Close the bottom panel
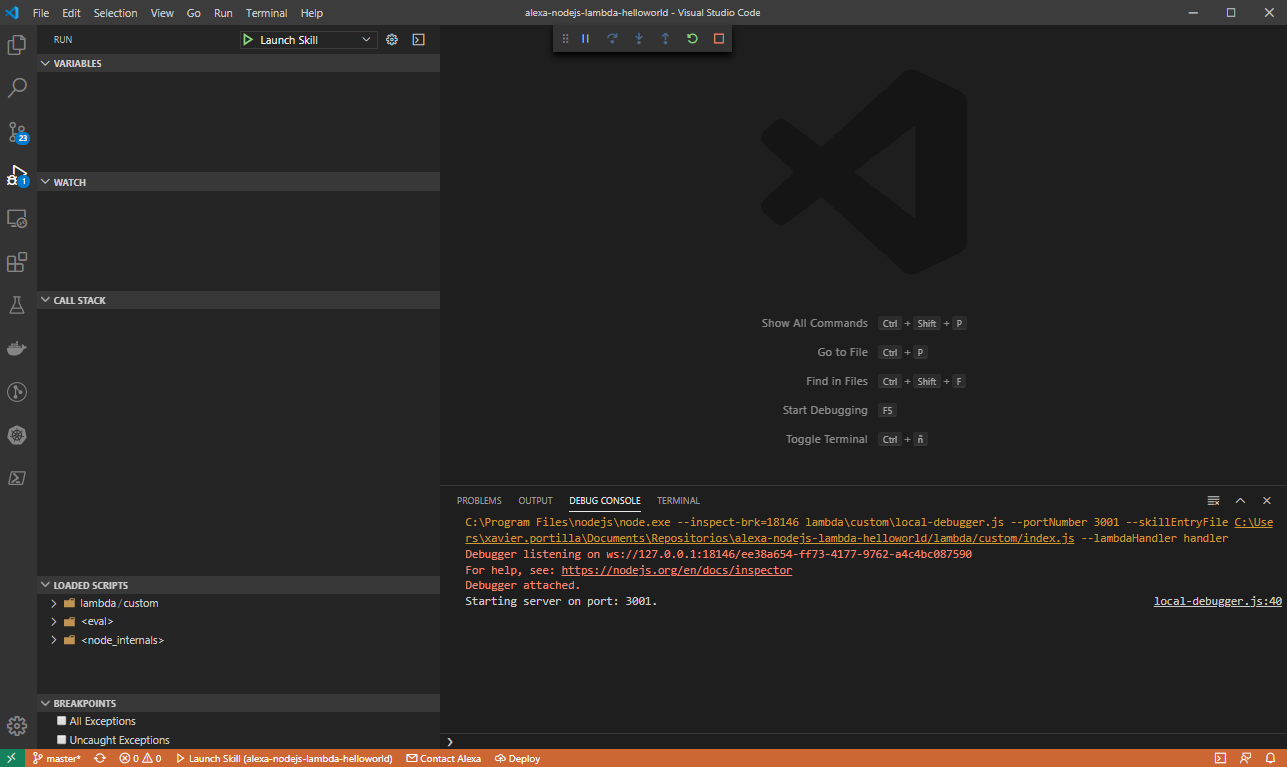 pyautogui.click(x=1266, y=500)
